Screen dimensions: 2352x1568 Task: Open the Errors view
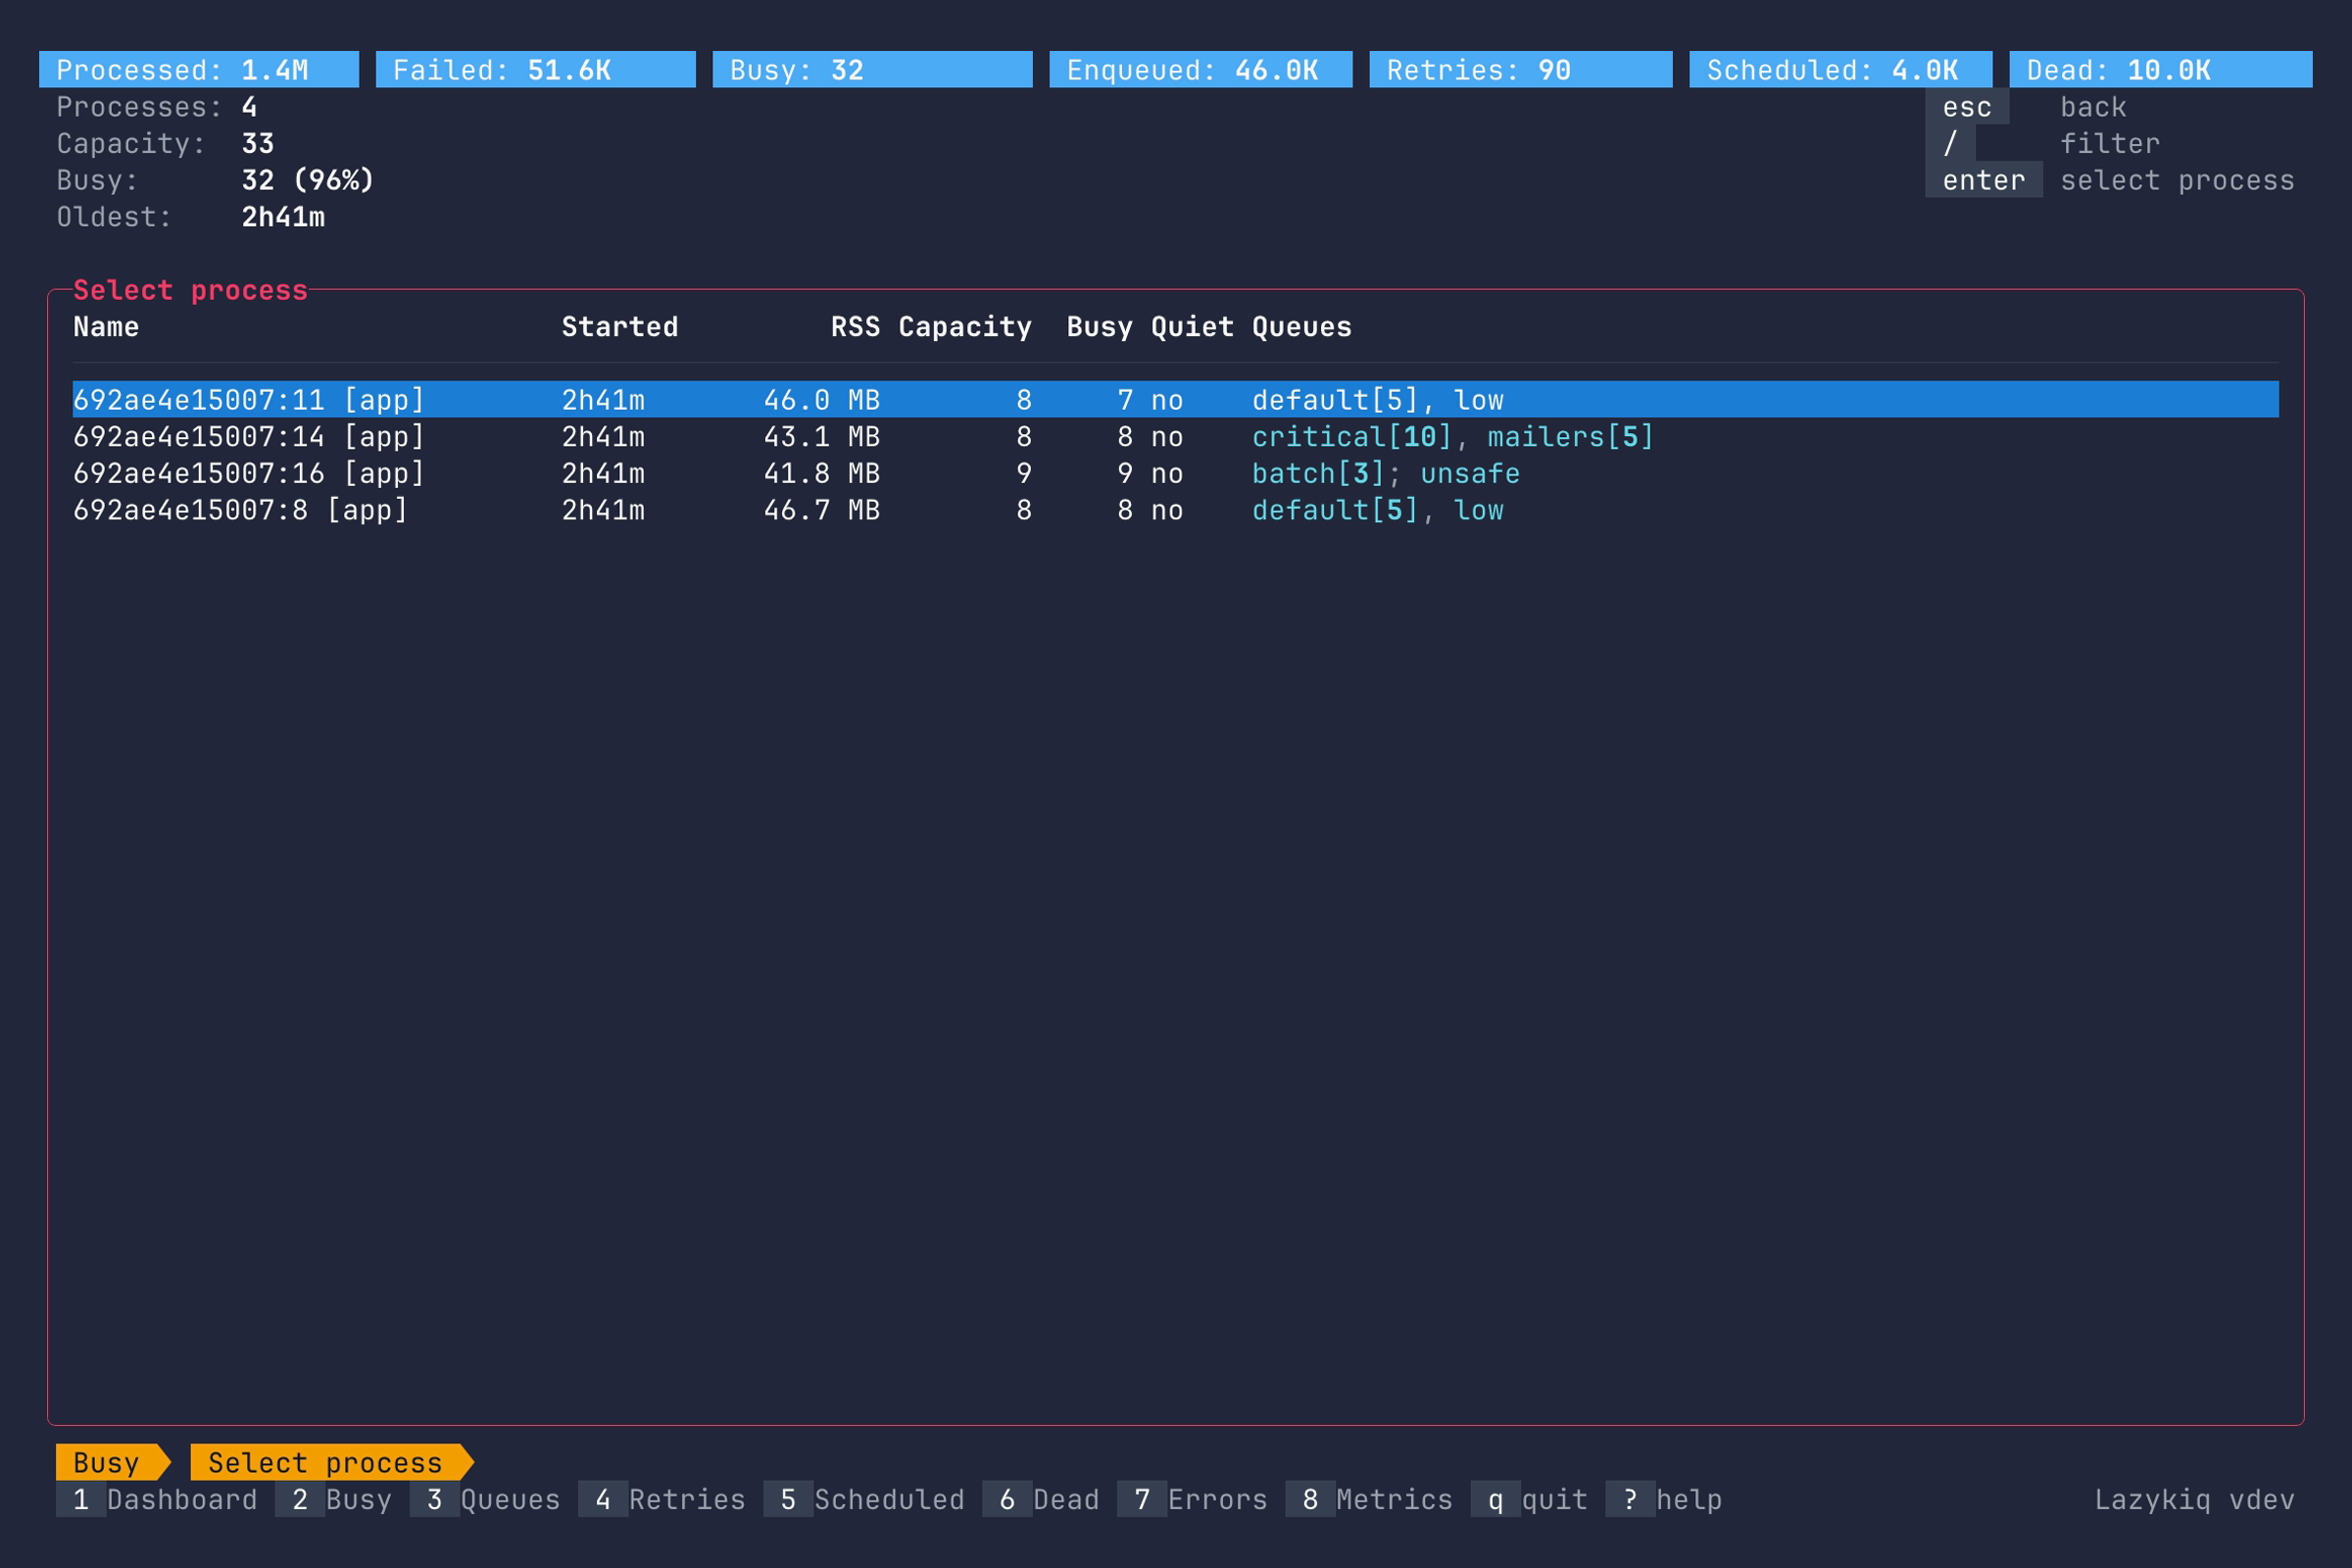(1196, 1499)
